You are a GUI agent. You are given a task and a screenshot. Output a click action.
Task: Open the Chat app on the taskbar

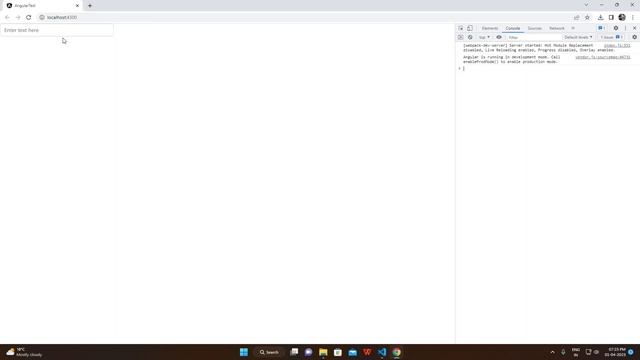pos(309,352)
